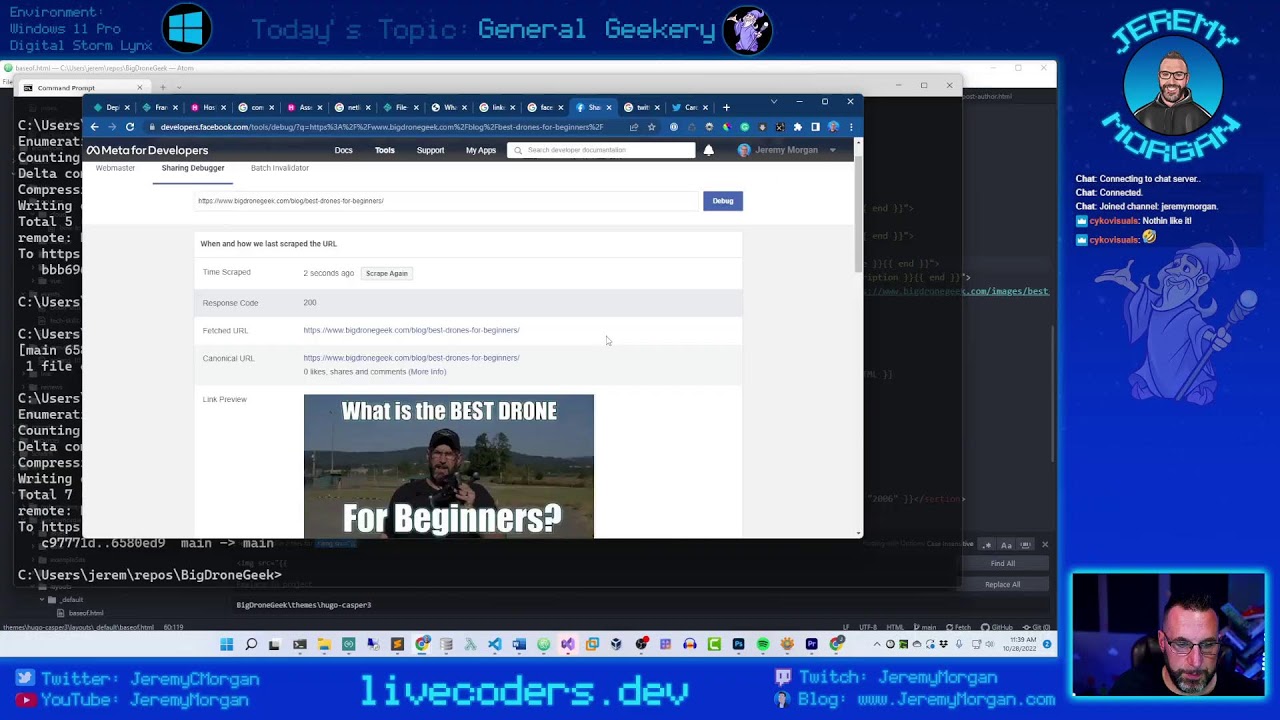Open Premiere Pro from taskbar
This screenshot has width=1280, height=720.
[x=811, y=644]
